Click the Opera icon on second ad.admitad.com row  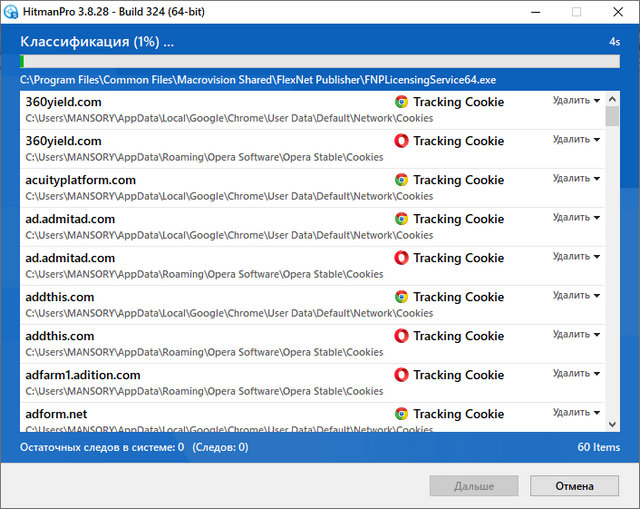coord(401,258)
